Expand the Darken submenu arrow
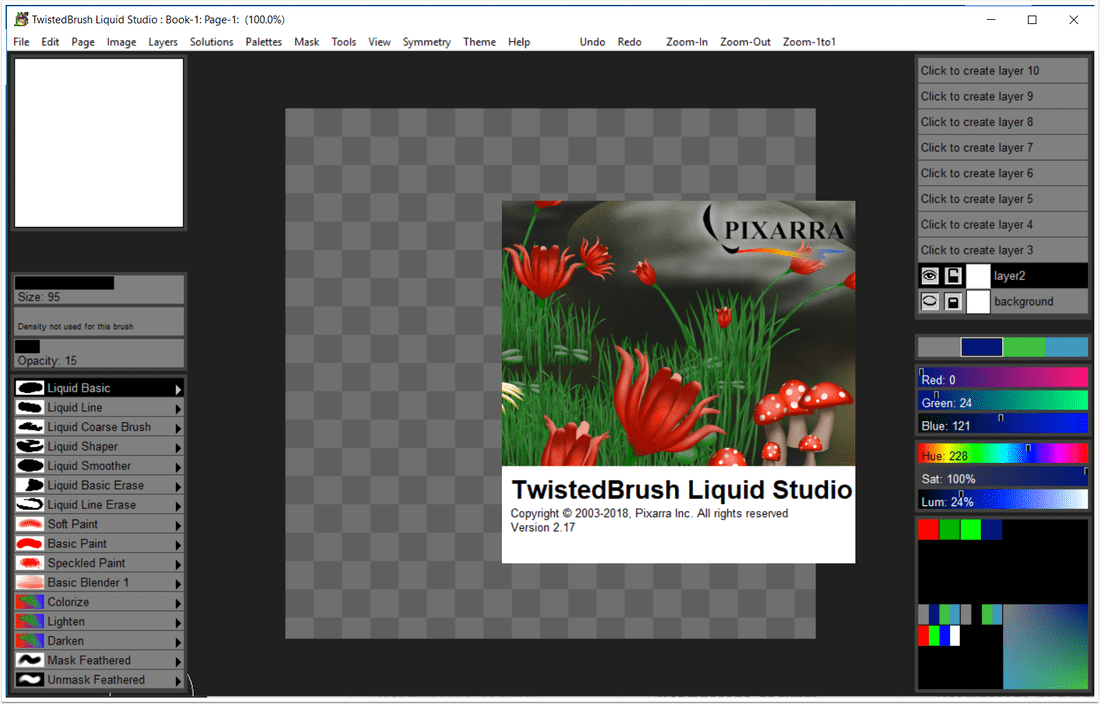This screenshot has height=704, width=1100. pyautogui.click(x=178, y=642)
